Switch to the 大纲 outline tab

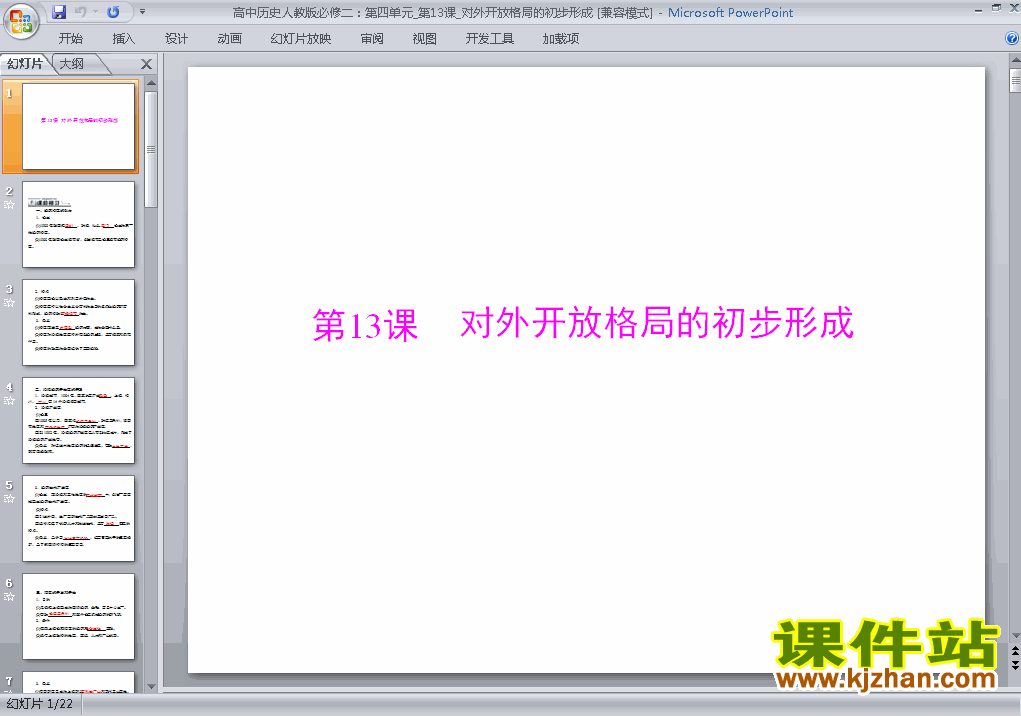pos(73,64)
